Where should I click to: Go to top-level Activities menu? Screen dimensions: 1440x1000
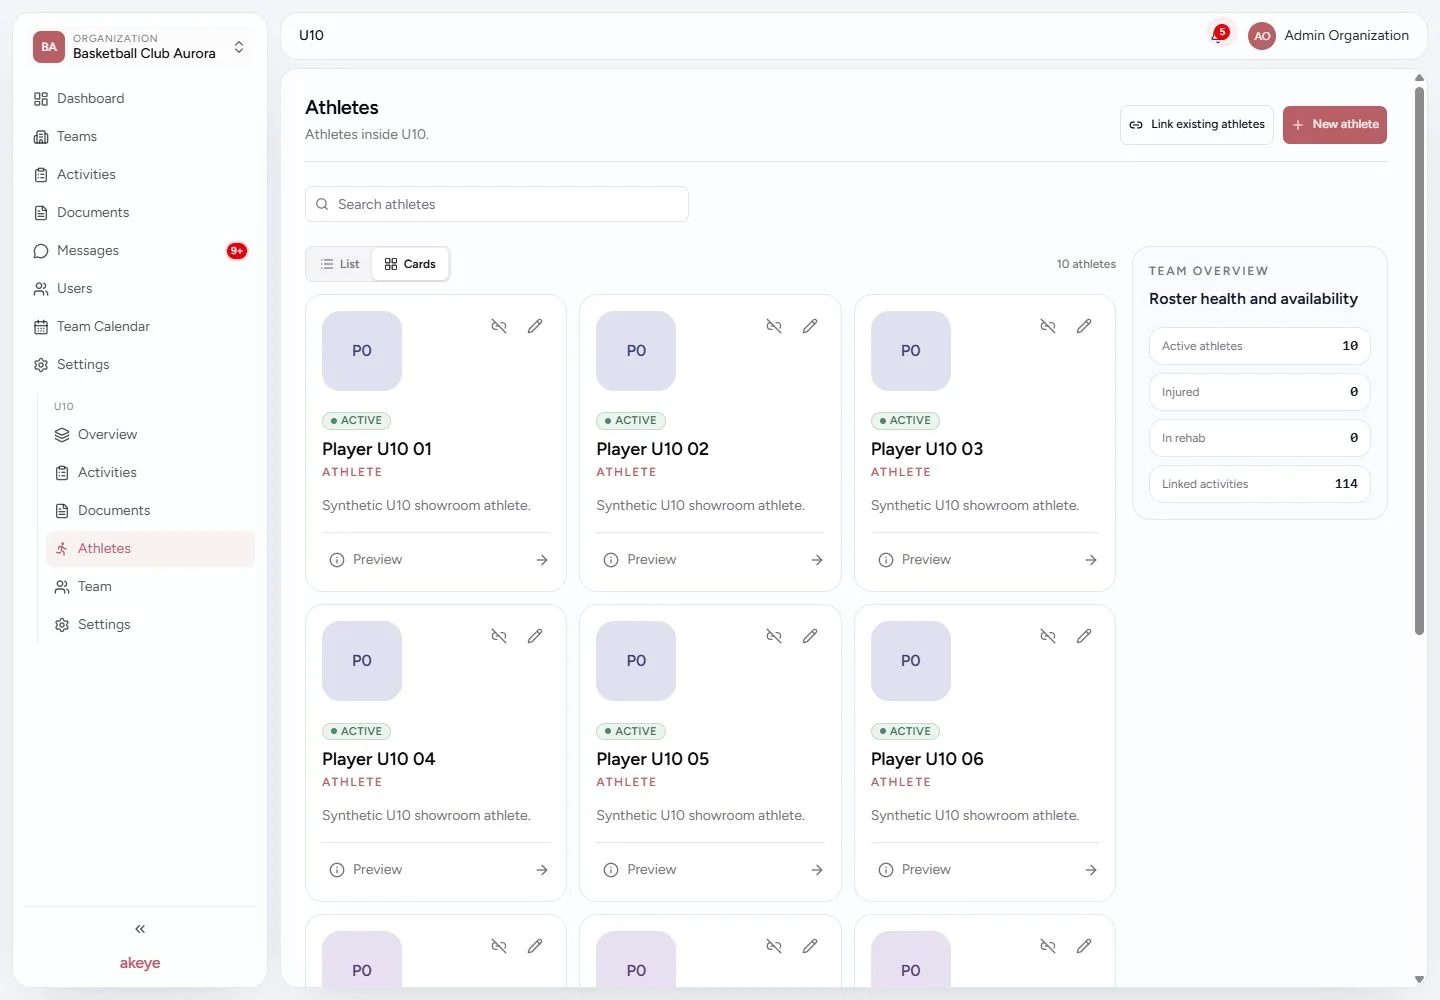140,174
